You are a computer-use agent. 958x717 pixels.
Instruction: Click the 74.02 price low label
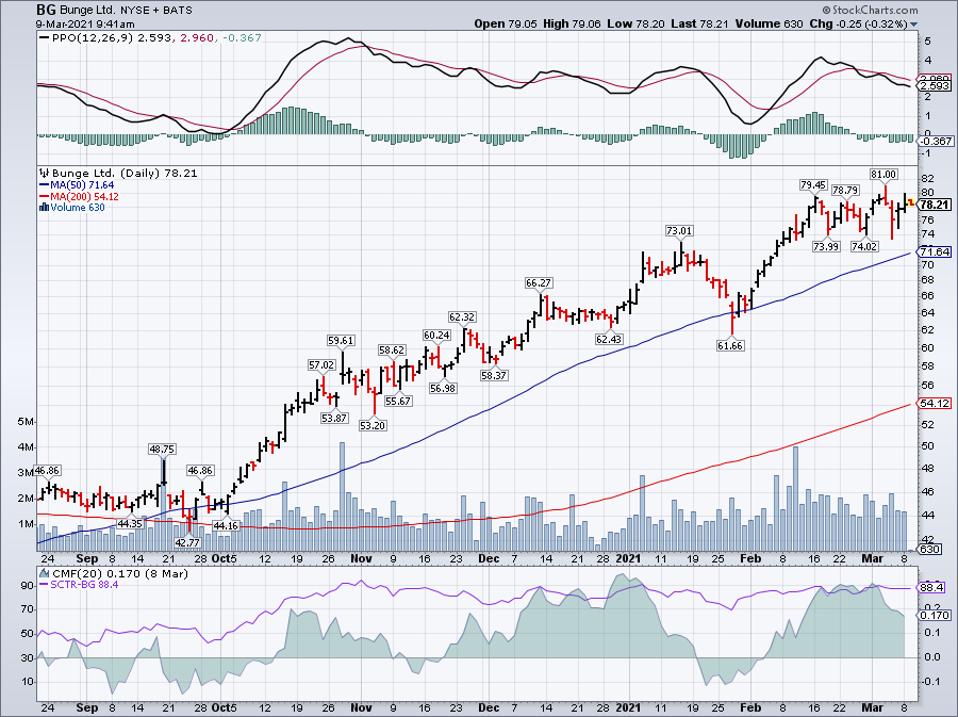tap(865, 246)
